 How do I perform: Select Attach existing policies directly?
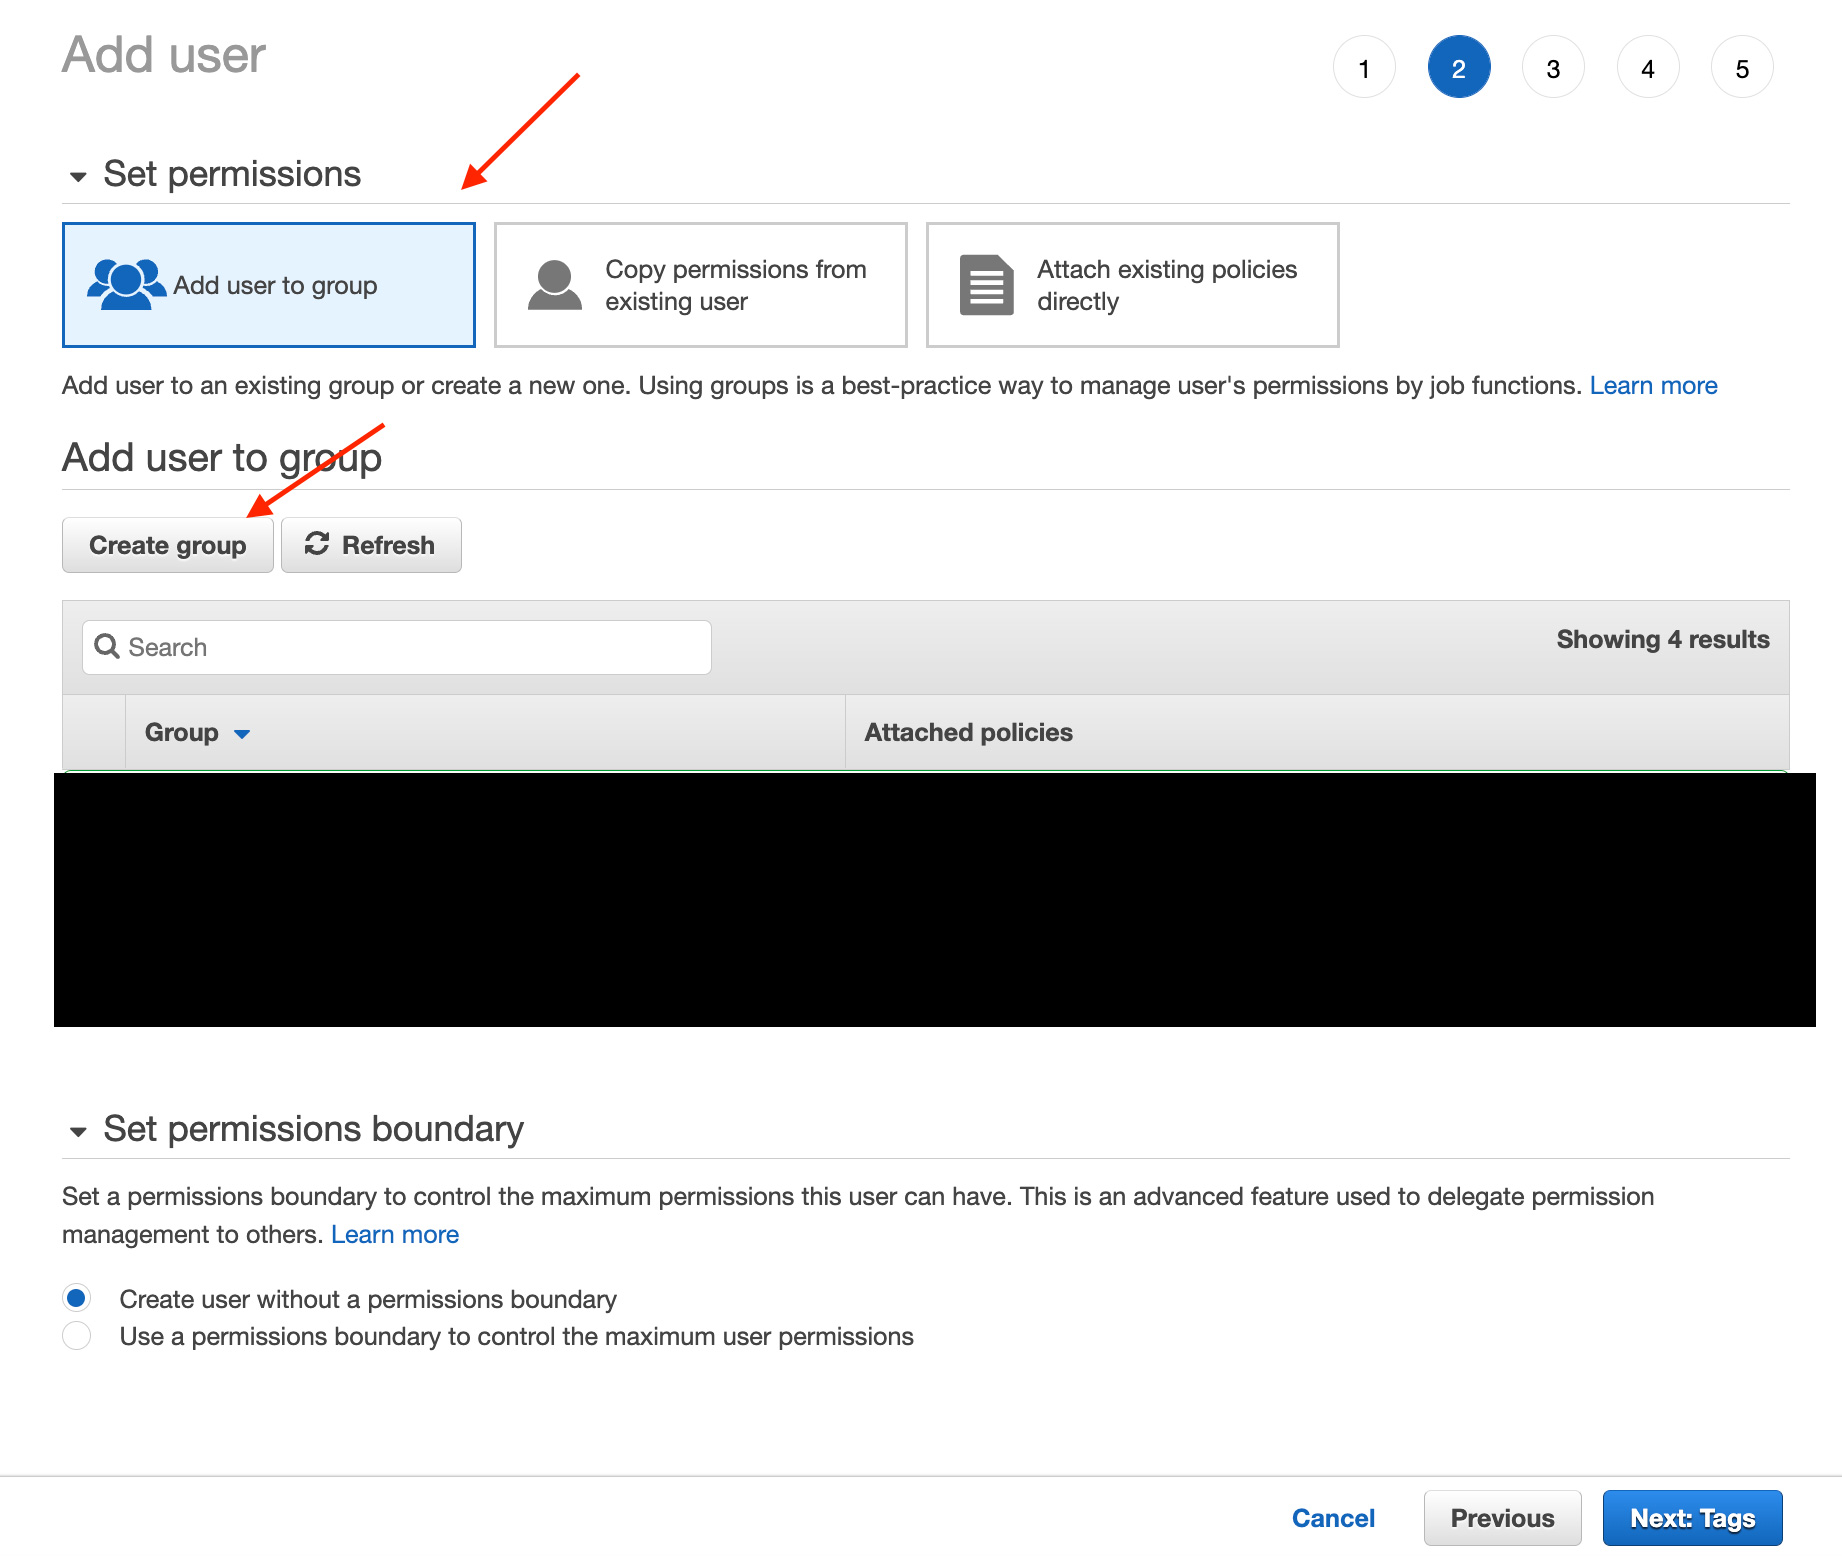pos(1132,285)
